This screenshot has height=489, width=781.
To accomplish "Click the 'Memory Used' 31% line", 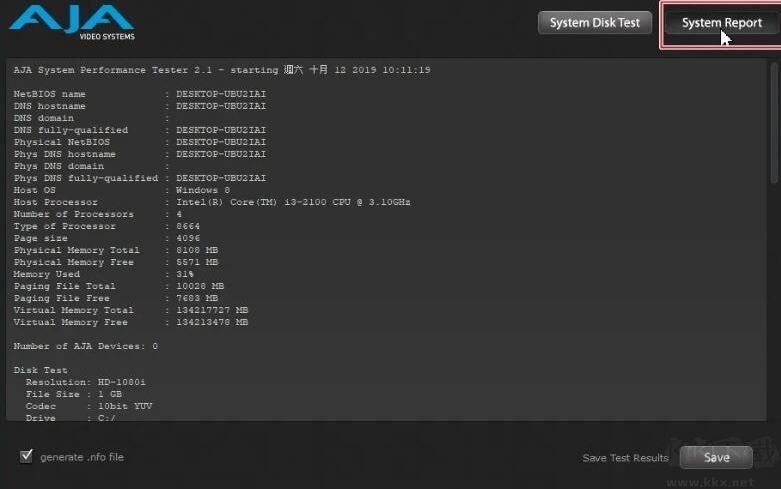I will click(104, 274).
